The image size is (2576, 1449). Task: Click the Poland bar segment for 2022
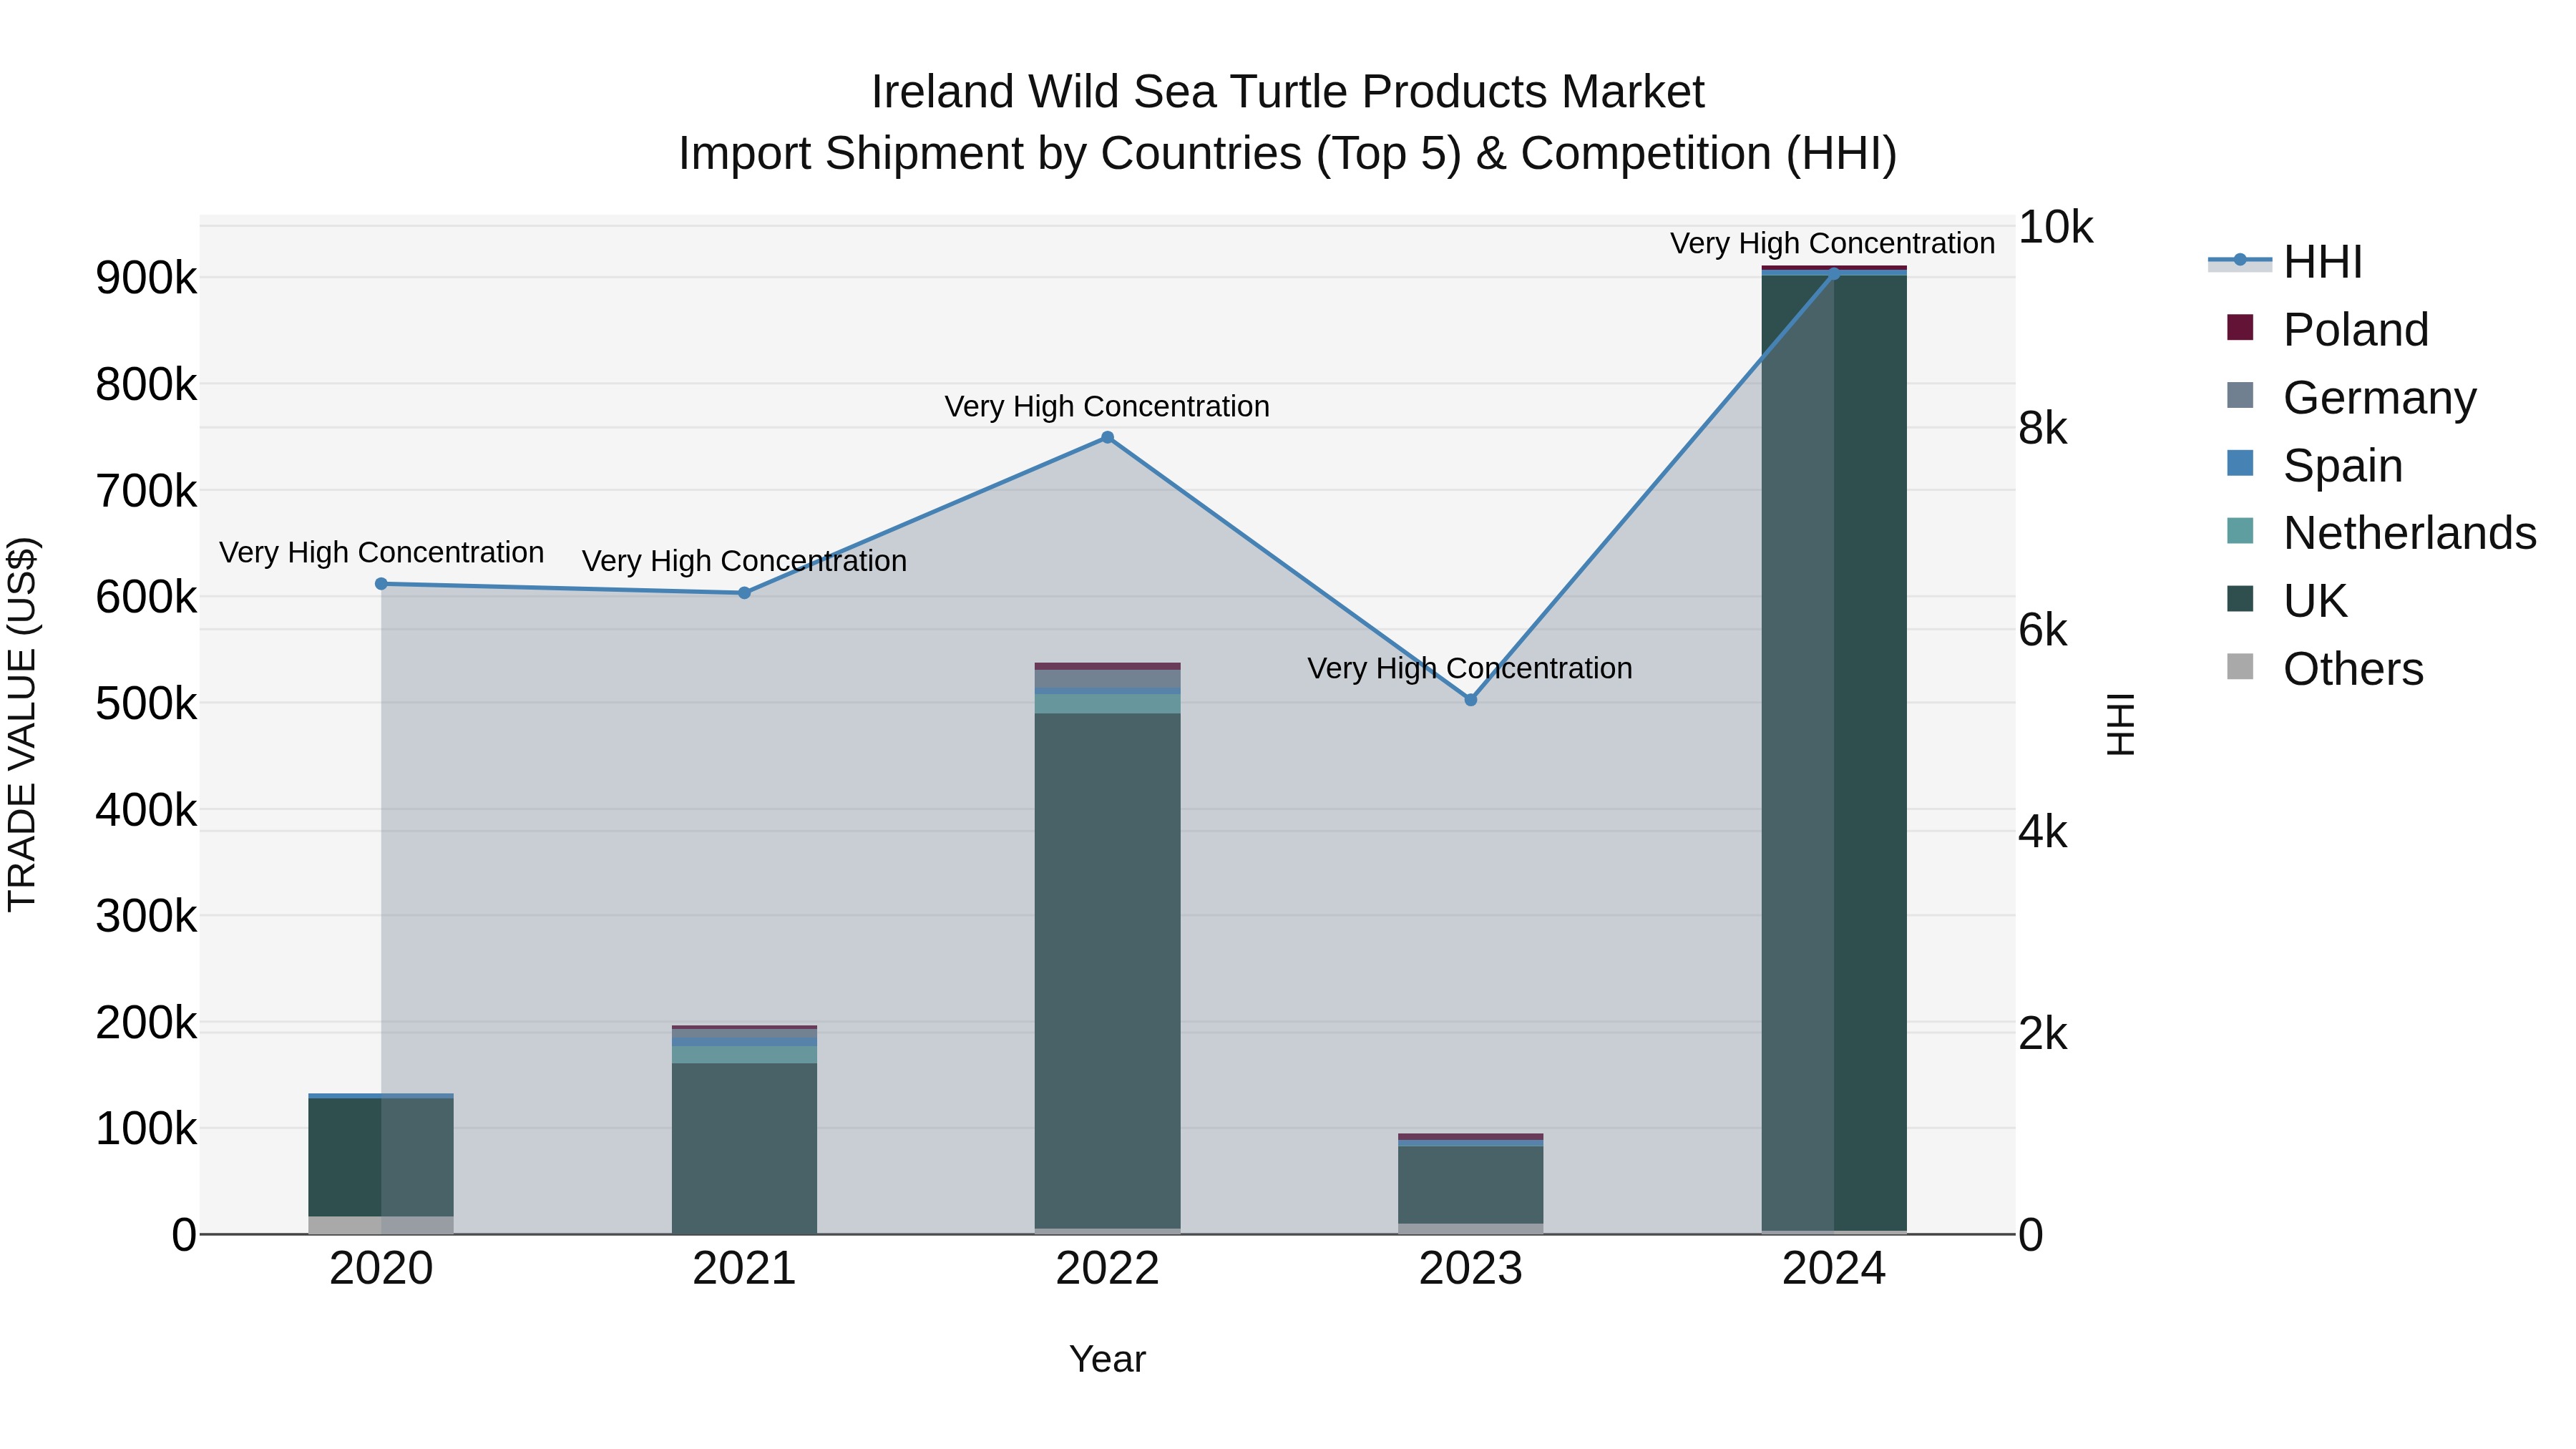(1107, 666)
